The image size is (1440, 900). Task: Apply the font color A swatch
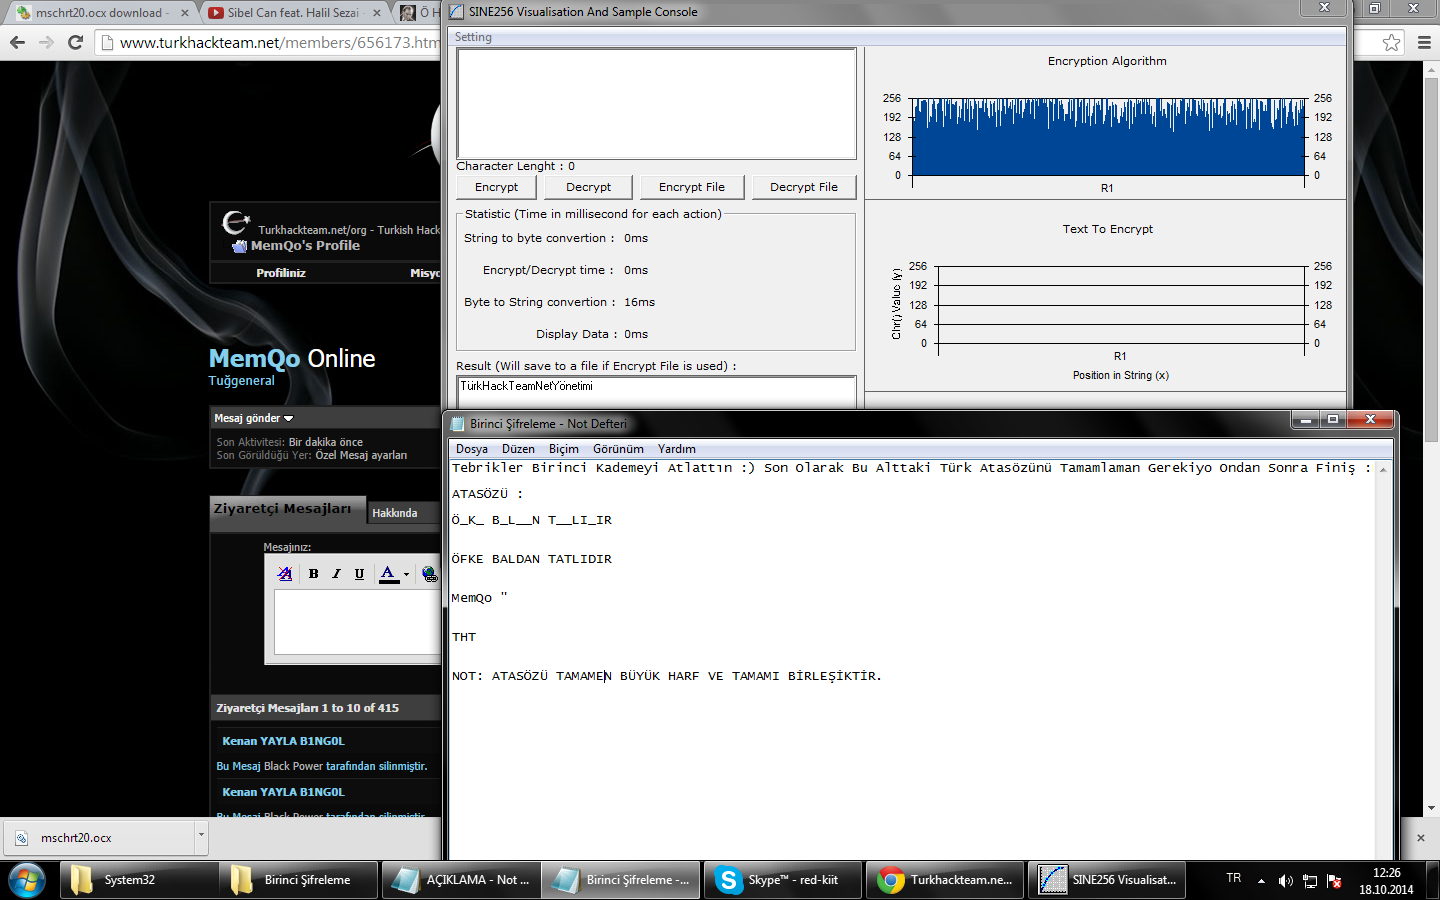pyautogui.click(x=388, y=574)
